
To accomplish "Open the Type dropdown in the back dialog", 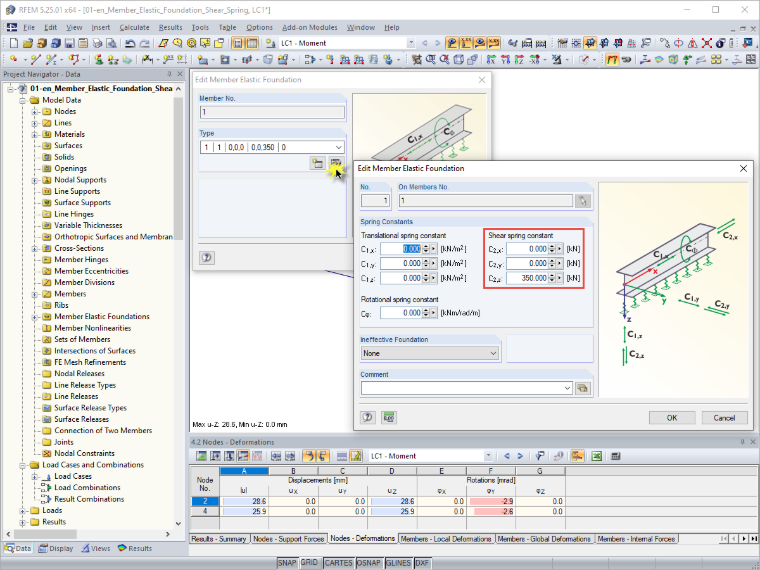I will (338, 147).
